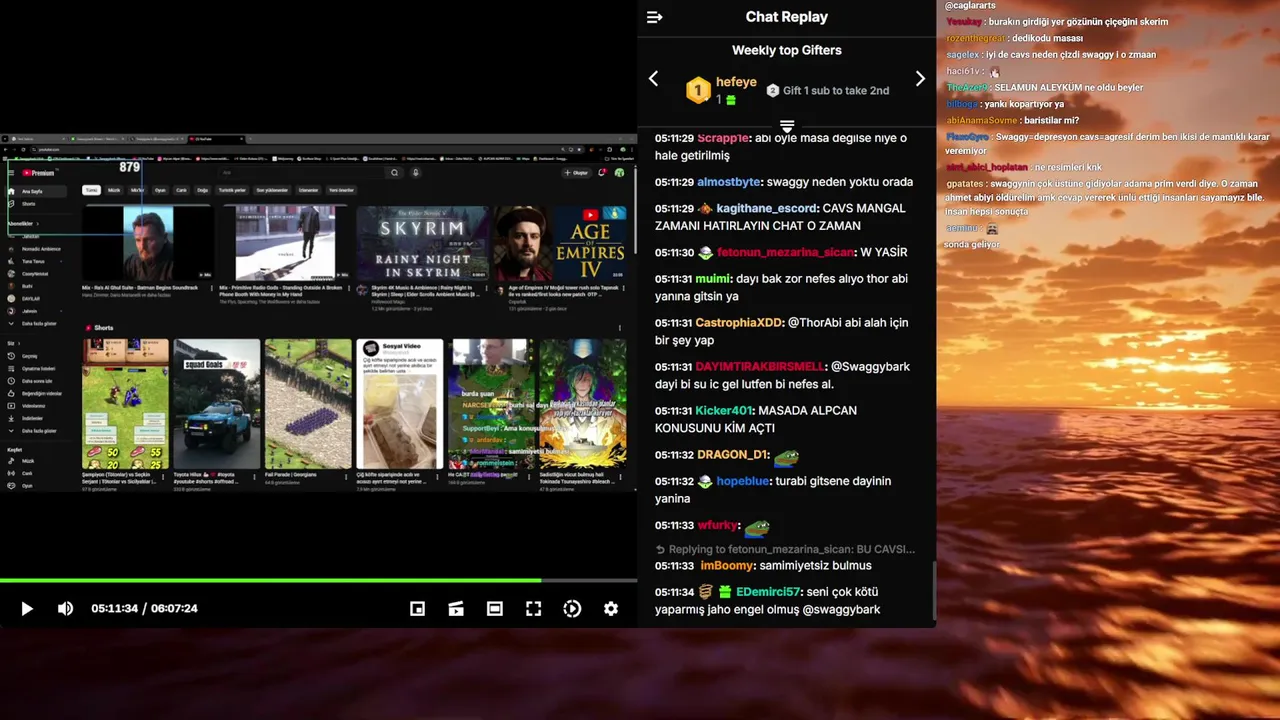Show next top gifter with right arrow
The image size is (1280, 720).
pyautogui.click(x=920, y=78)
